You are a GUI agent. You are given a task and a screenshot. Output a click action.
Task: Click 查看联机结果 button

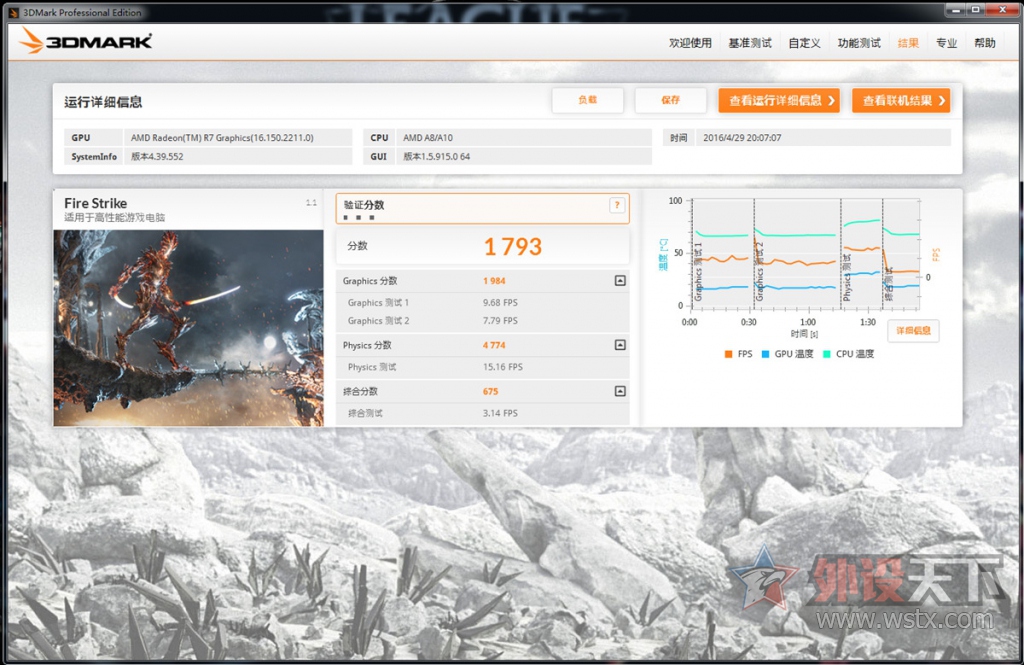(901, 101)
